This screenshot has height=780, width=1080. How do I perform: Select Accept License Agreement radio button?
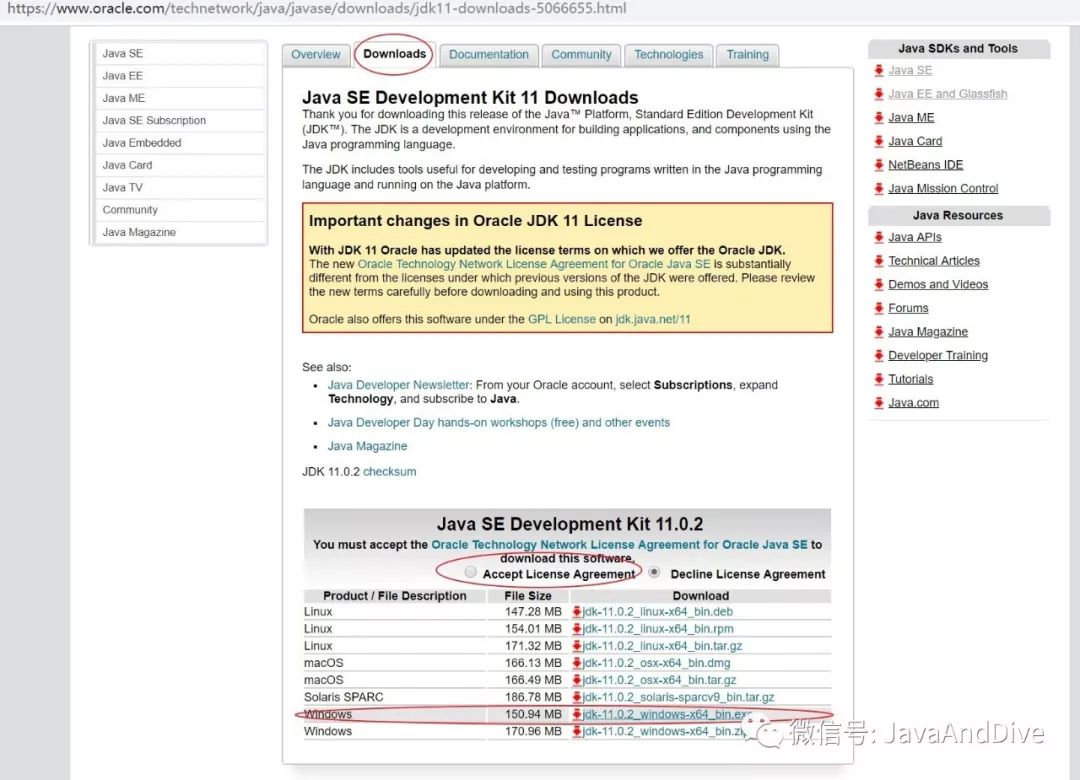click(x=470, y=572)
